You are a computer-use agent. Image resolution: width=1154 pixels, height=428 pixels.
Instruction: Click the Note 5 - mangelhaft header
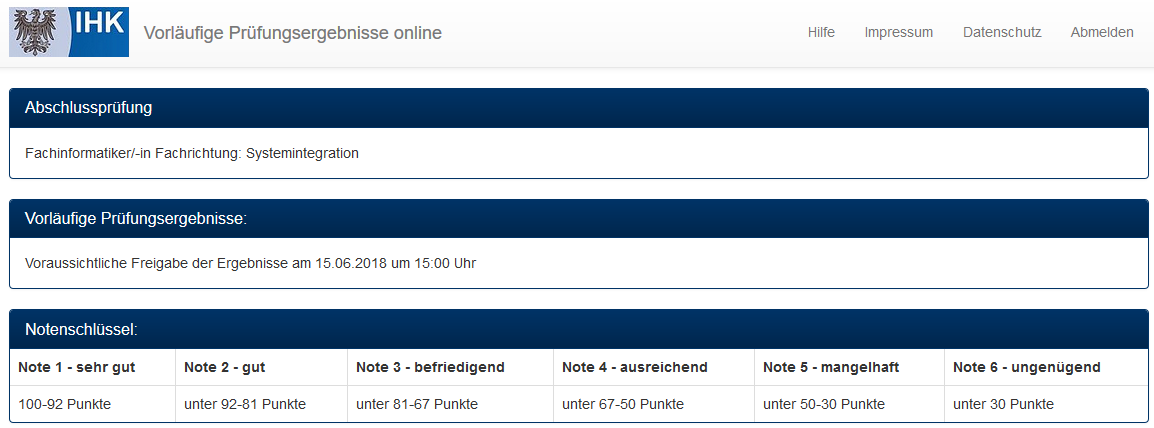click(x=830, y=367)
